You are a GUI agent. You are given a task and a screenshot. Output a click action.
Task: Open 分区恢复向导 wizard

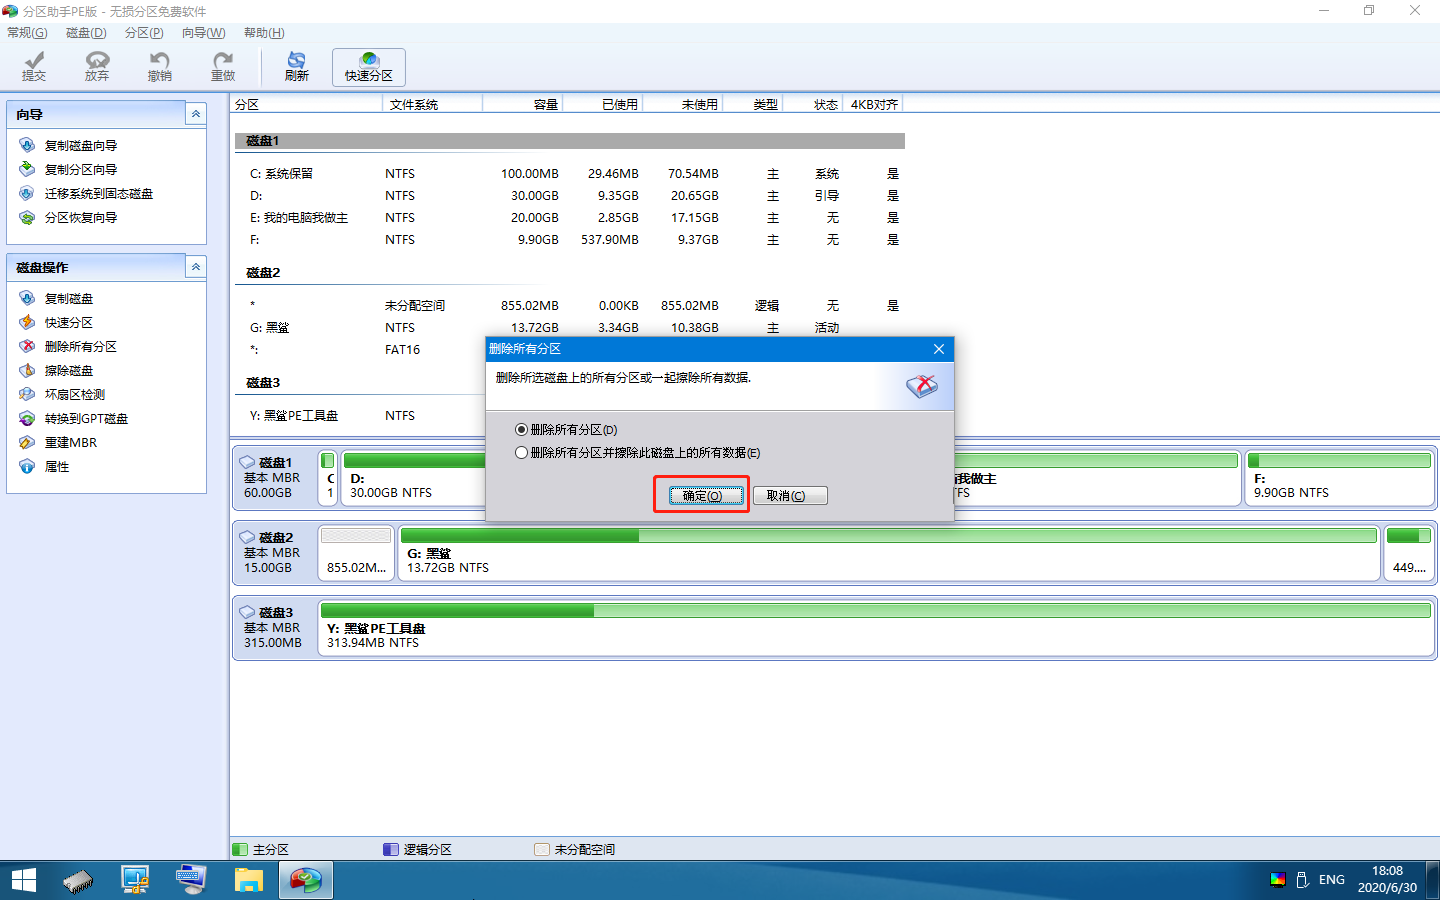coord(80,218)
